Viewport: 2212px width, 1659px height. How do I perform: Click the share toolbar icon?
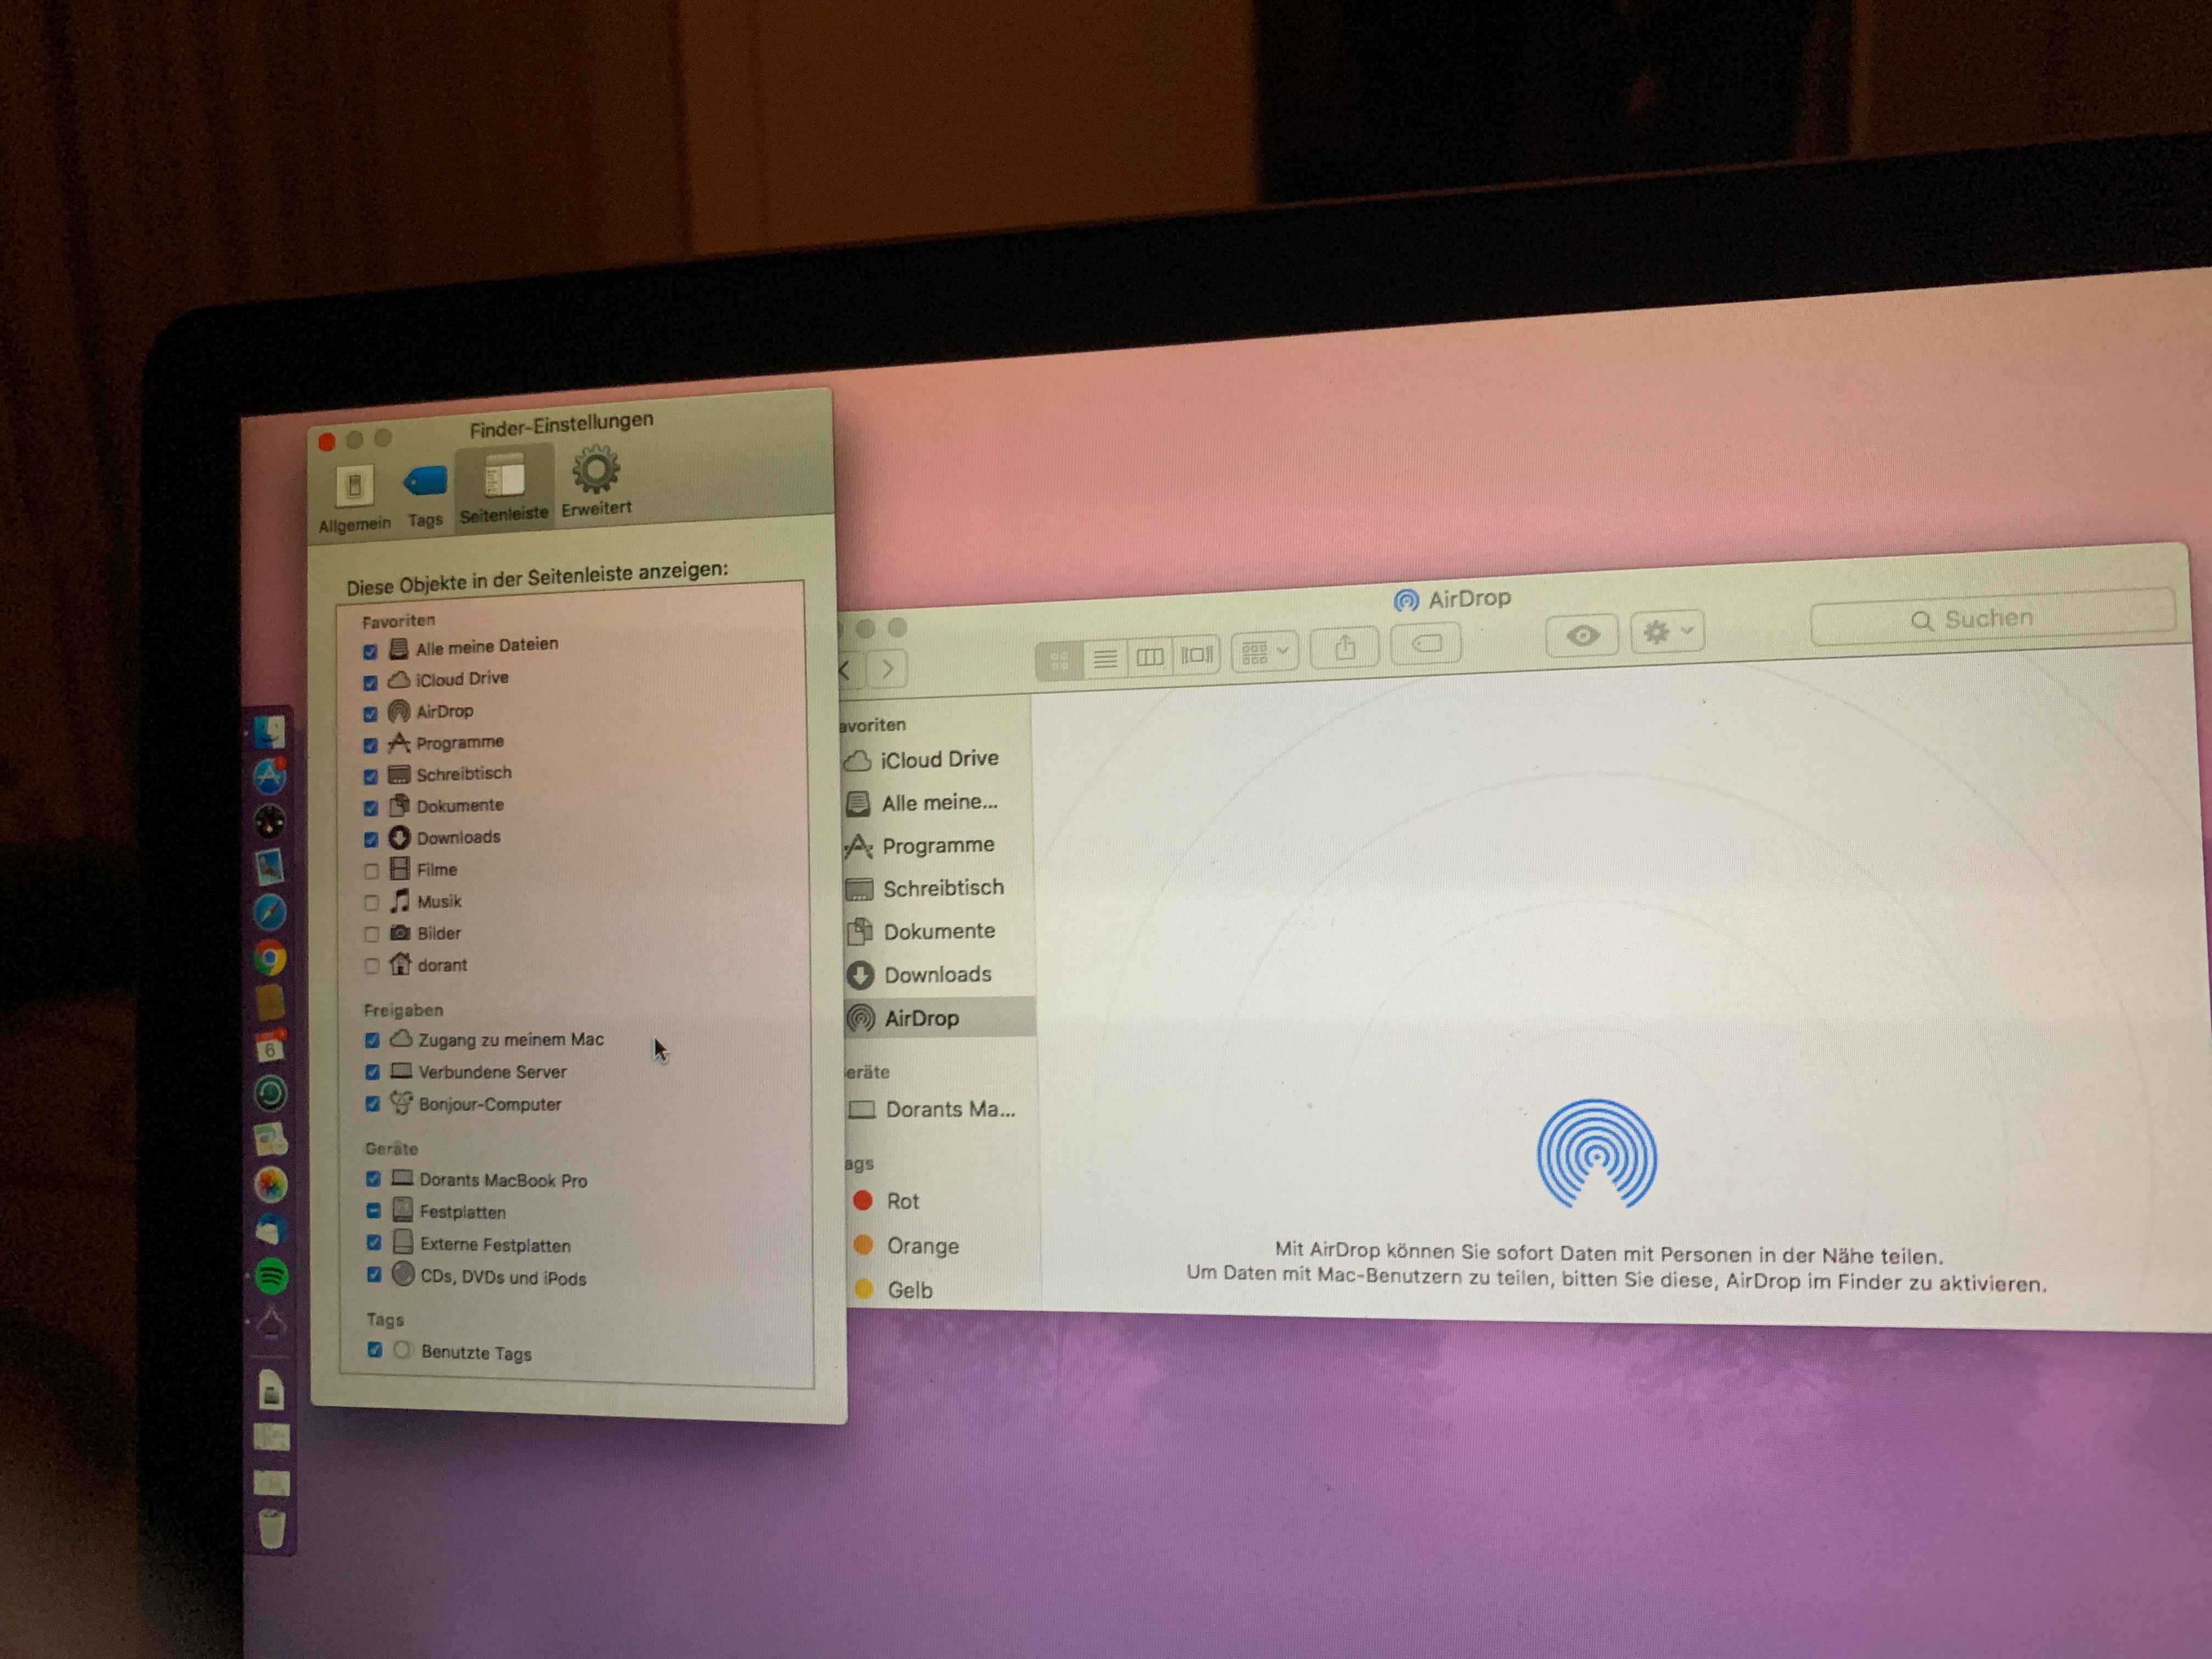tap(1345, 649)
